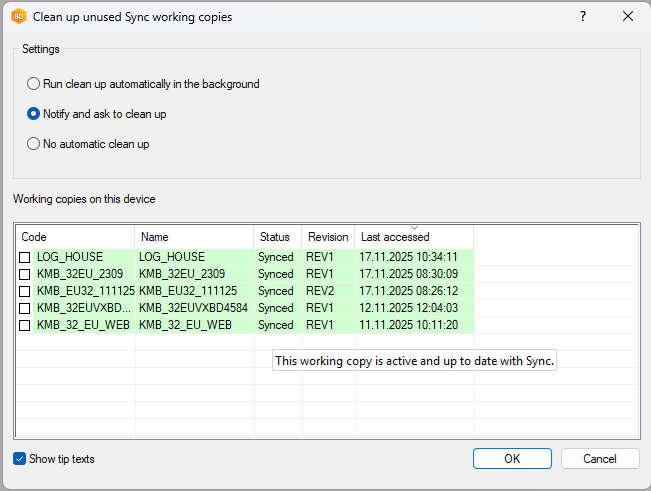The image size is (651, 491).
Task: Tick the KMB_32_EU_WEB checkbox
Action: click(x=25, y=325)
